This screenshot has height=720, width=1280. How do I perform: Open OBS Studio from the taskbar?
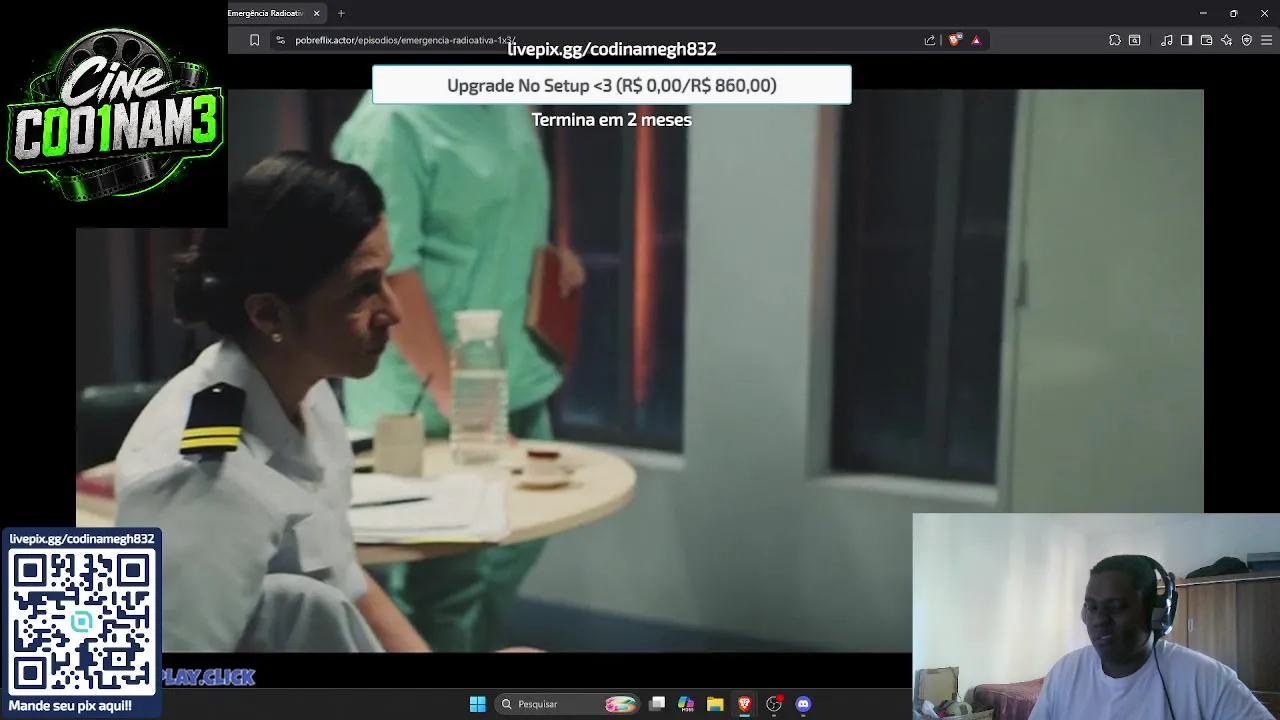pos(773,704)
